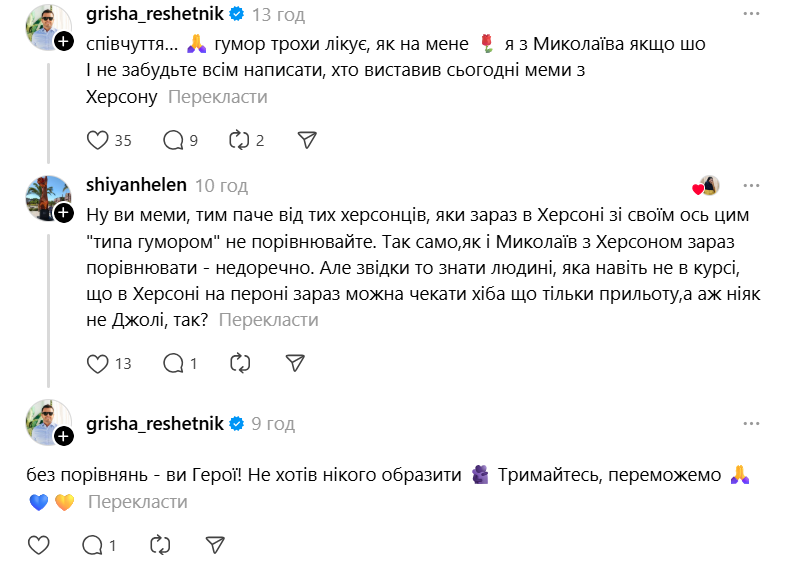
Task: Share shiyanhelen's comment via paper plane
Action: (294, 363)
